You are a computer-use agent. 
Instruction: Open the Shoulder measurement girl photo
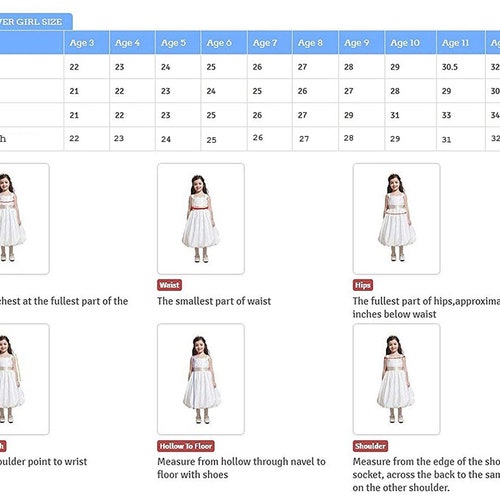click(x=396, y=379)
